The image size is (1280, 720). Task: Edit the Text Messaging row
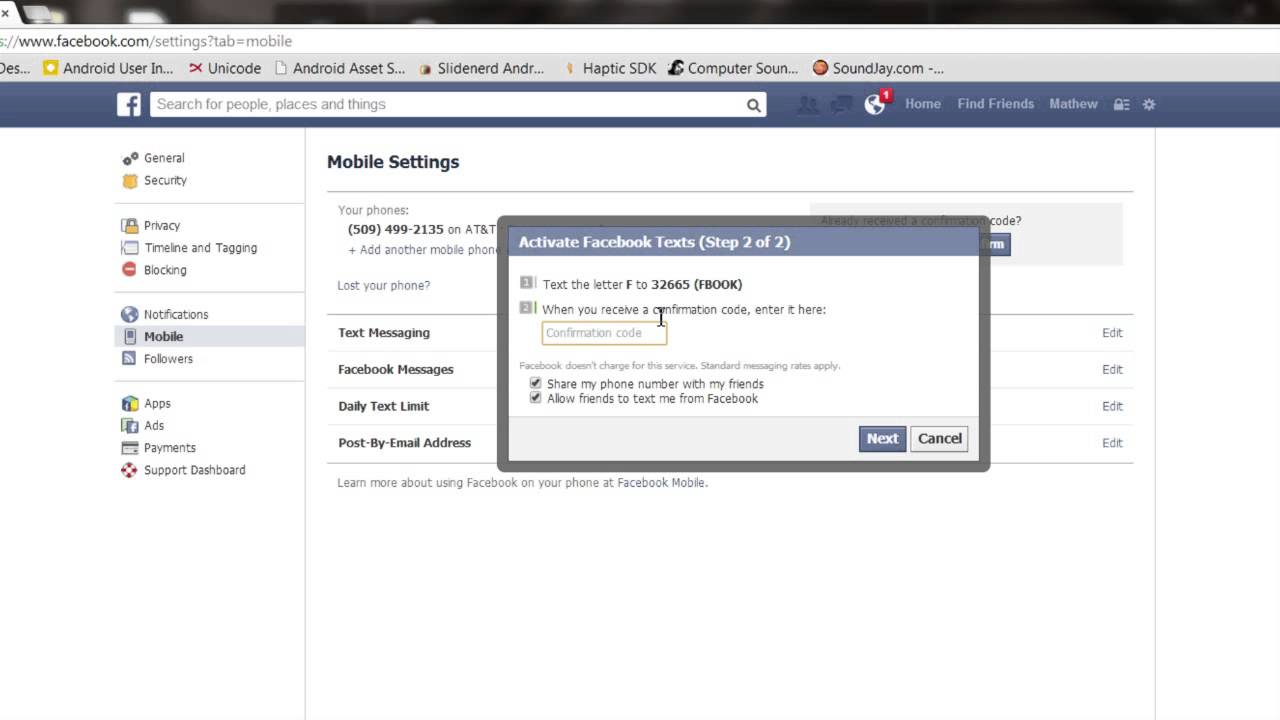(x=1112, y=333)
